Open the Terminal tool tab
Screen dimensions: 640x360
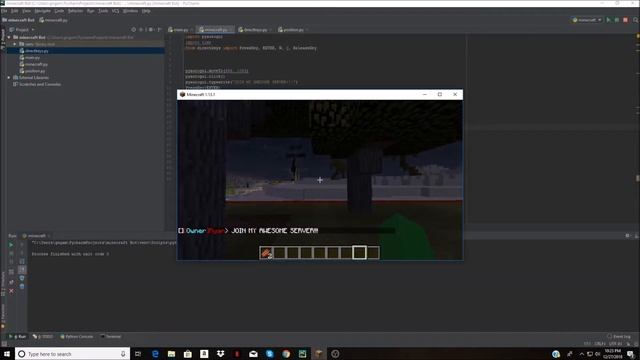(111, 337)
